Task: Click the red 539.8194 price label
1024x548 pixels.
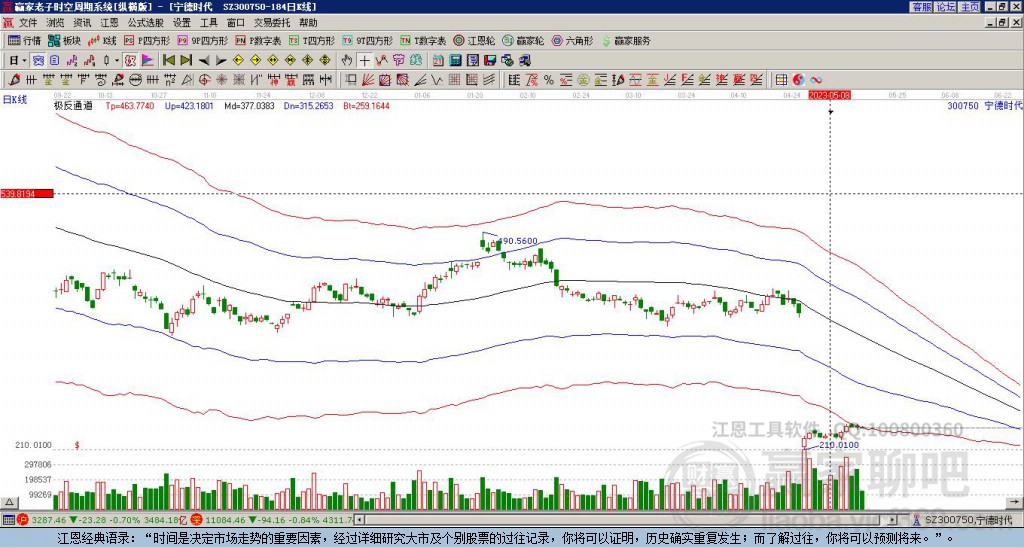Action: 27,193
